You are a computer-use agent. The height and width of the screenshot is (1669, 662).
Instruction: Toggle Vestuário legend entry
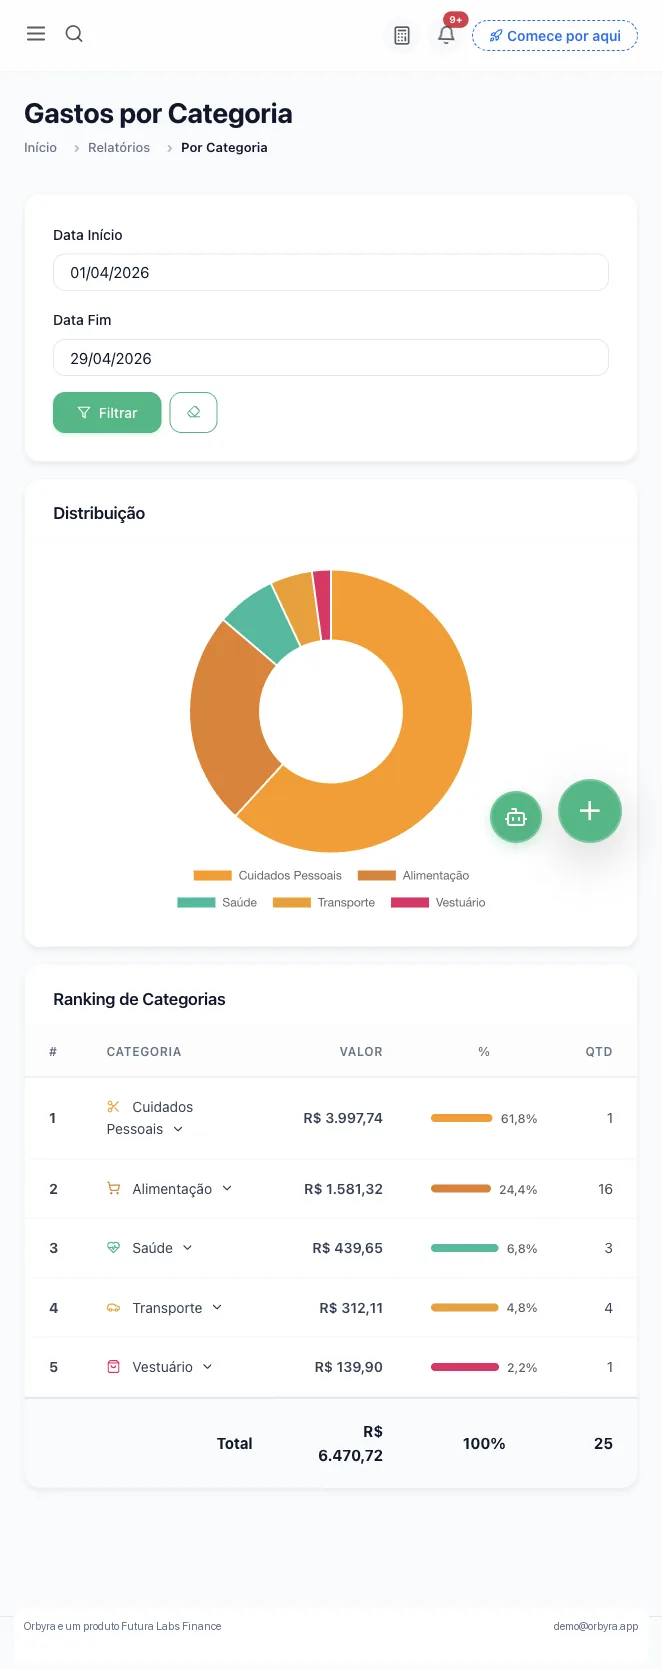click(x=438, y=903)
